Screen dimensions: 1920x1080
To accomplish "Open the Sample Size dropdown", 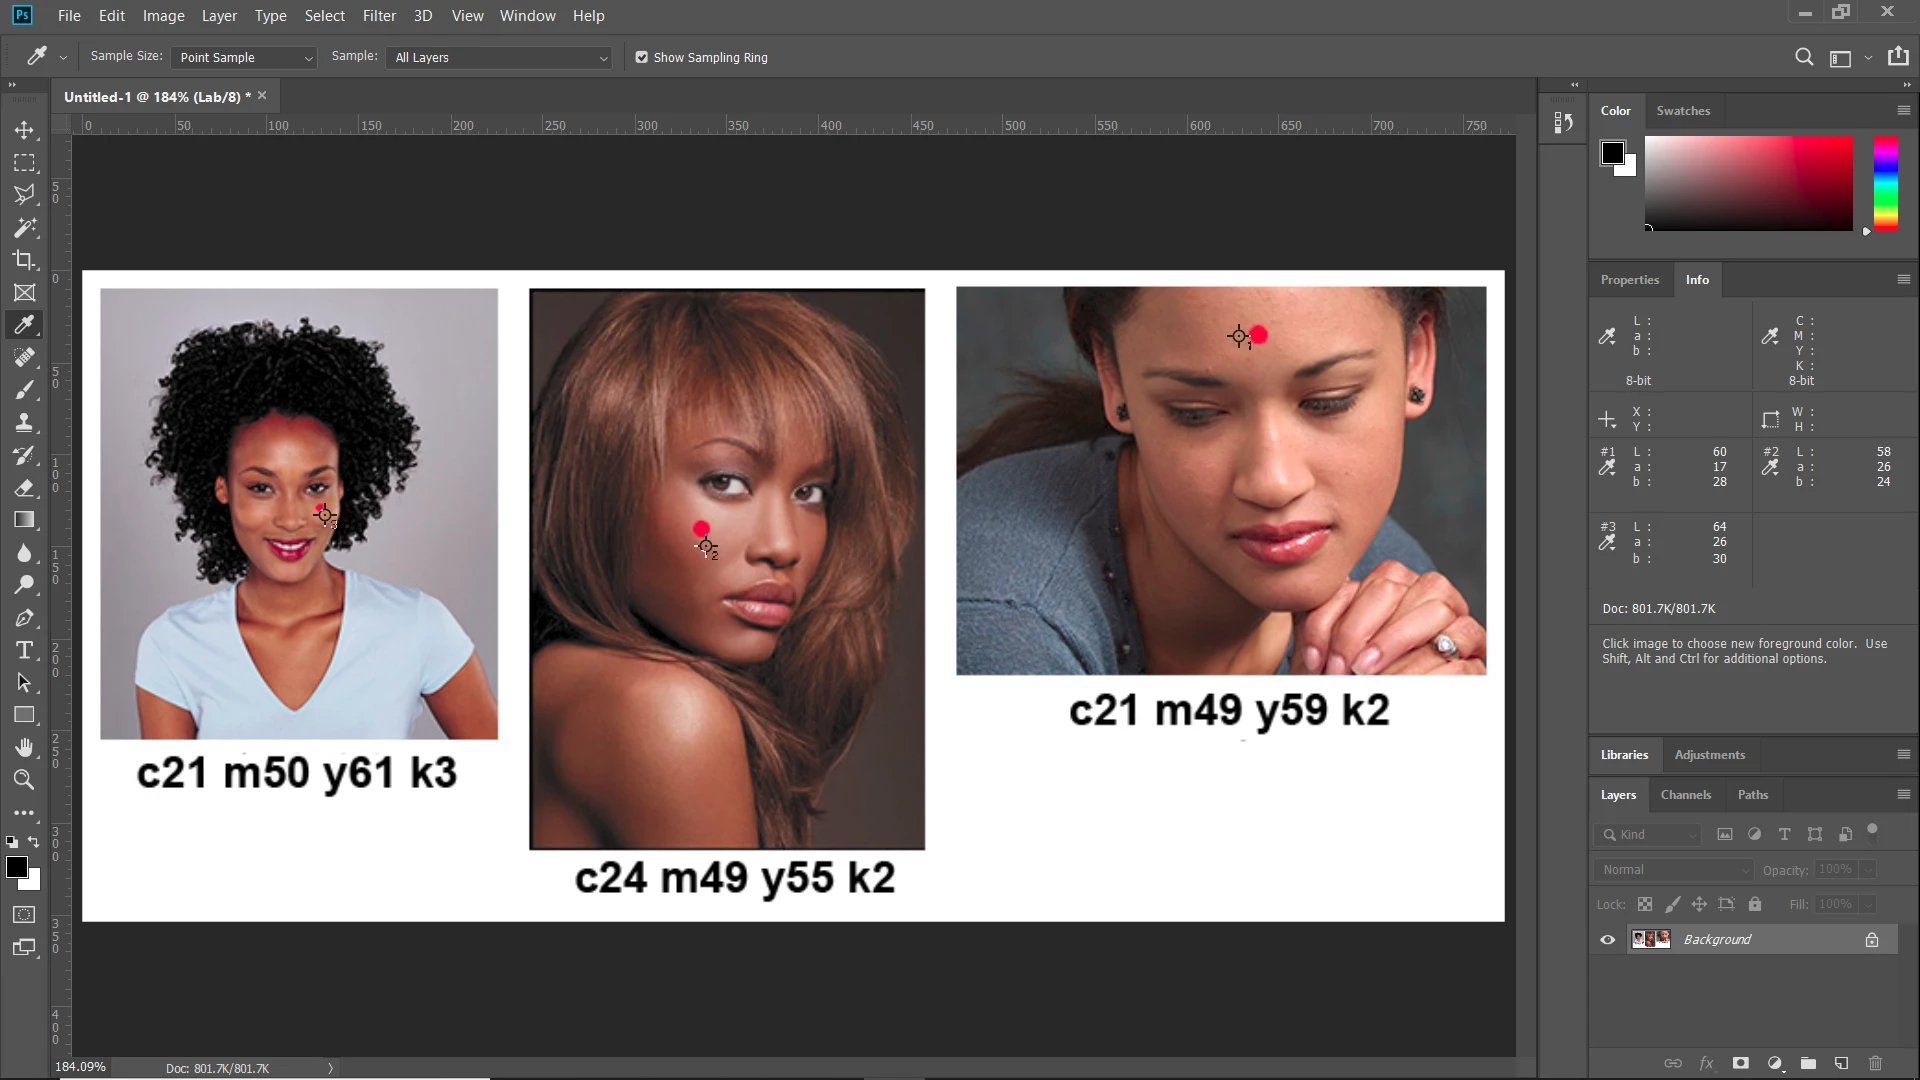I will (x=244, y=58).
